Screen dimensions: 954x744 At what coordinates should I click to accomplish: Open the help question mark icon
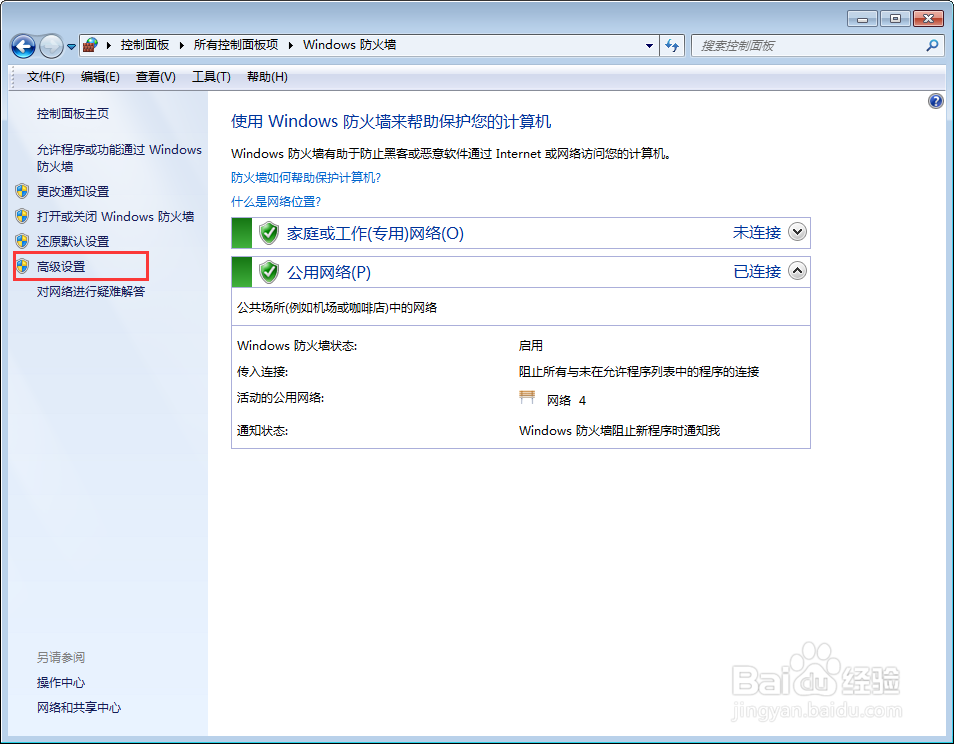(935, 101)
